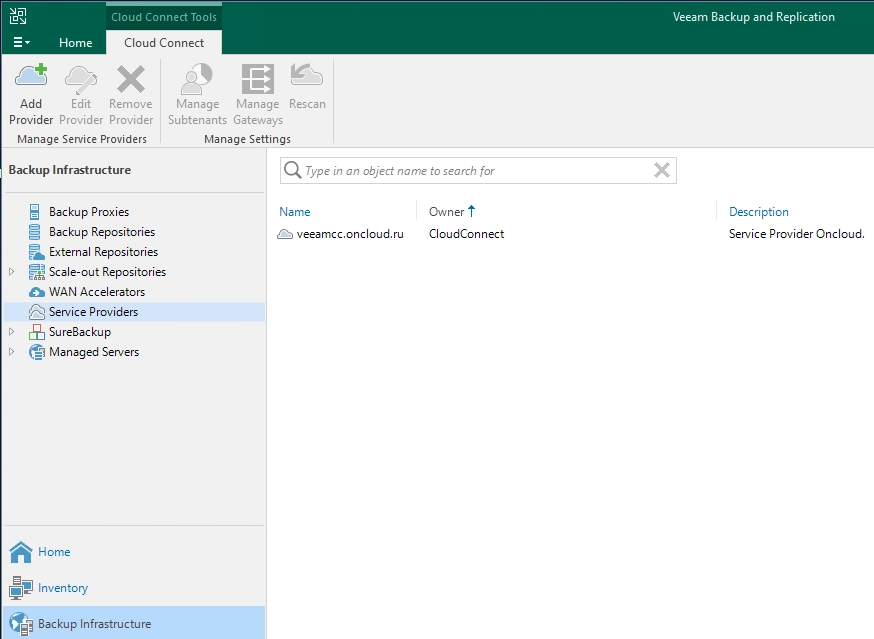Expand the Managed Servers tree node
874x639 pixels.
tap(12, 352)
